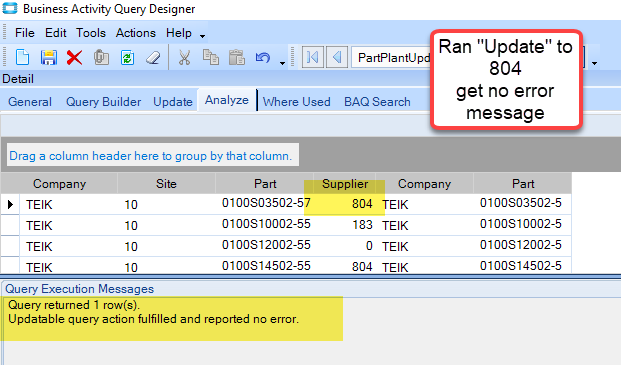Screen dimensions: 621x365
Task: Paste with the clipboard icon
Action: click(x=237, y=58)
